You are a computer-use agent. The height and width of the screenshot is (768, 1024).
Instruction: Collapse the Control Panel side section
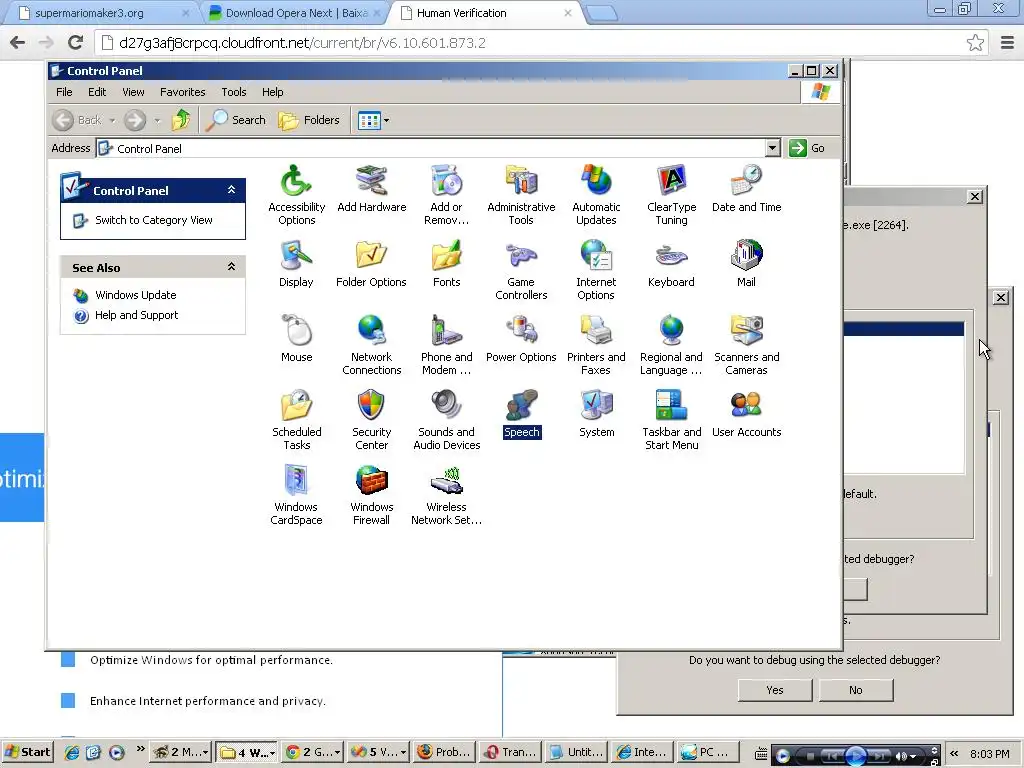coord(231,189)
